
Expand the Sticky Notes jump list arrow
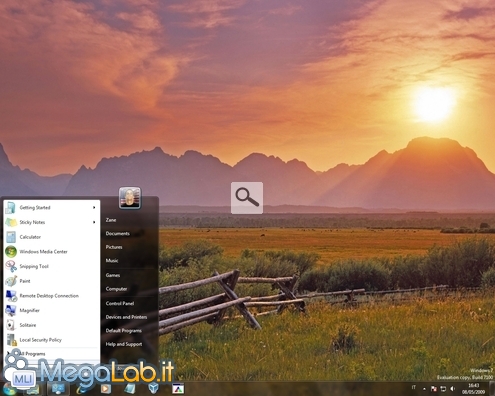94,222
